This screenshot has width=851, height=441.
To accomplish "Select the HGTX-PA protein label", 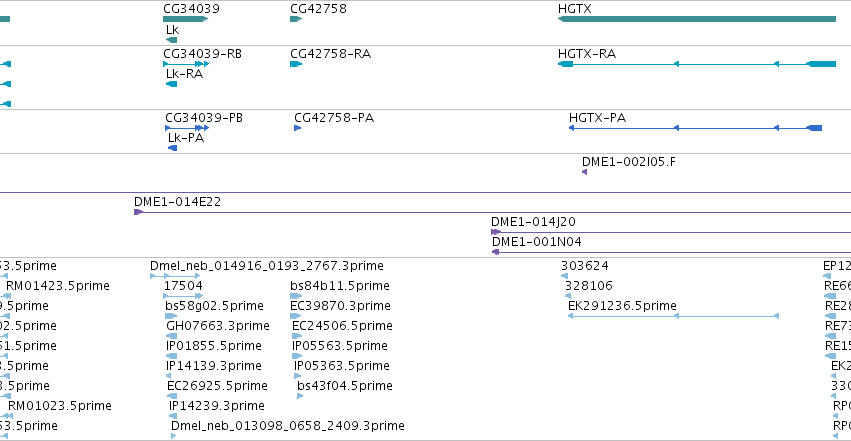I will click(x=597, y=118).
